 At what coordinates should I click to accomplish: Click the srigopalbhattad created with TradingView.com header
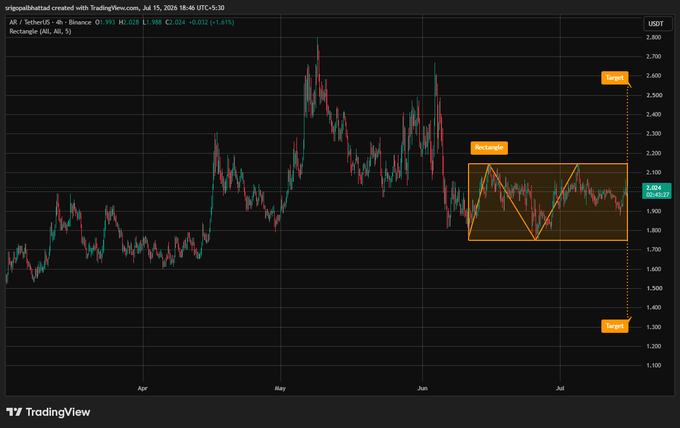pyautogui.click(x=114, y=8)
